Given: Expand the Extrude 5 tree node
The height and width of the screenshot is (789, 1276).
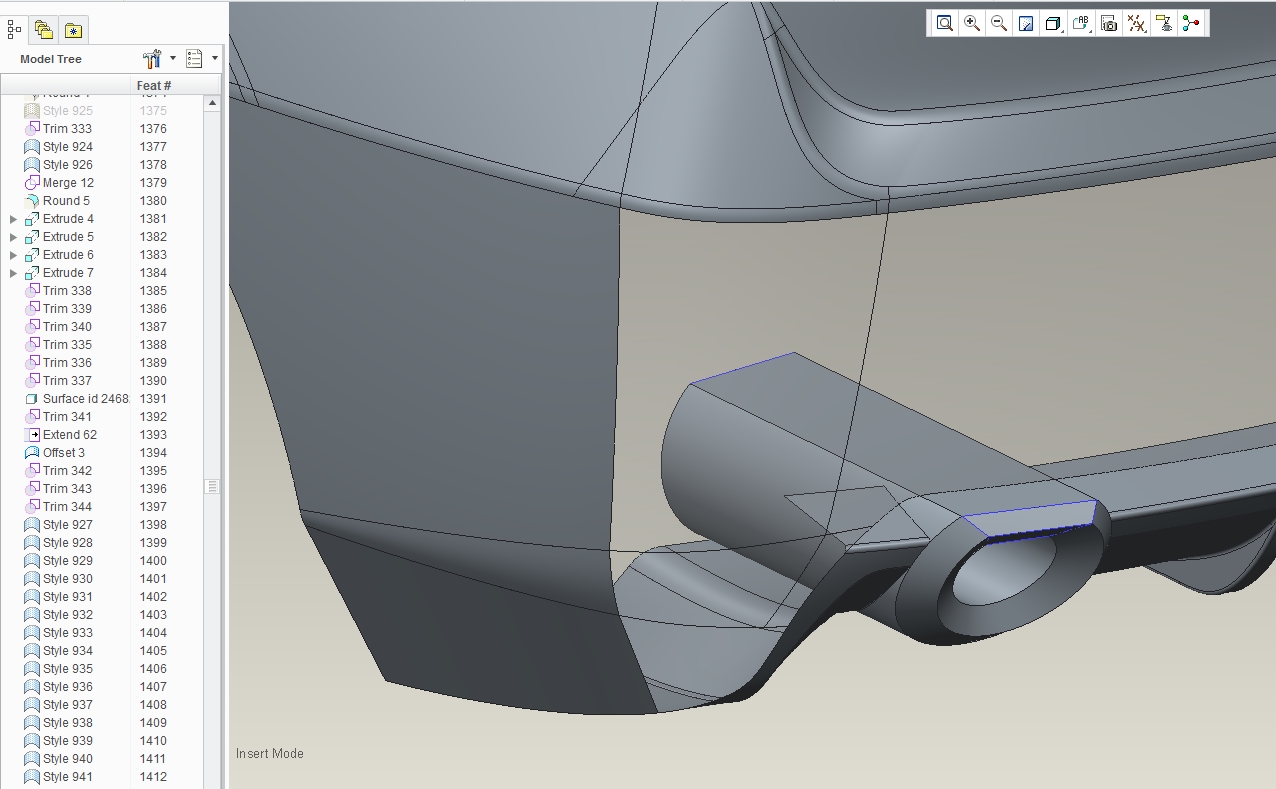Looking at the screenshot, I should pos(13,237).
